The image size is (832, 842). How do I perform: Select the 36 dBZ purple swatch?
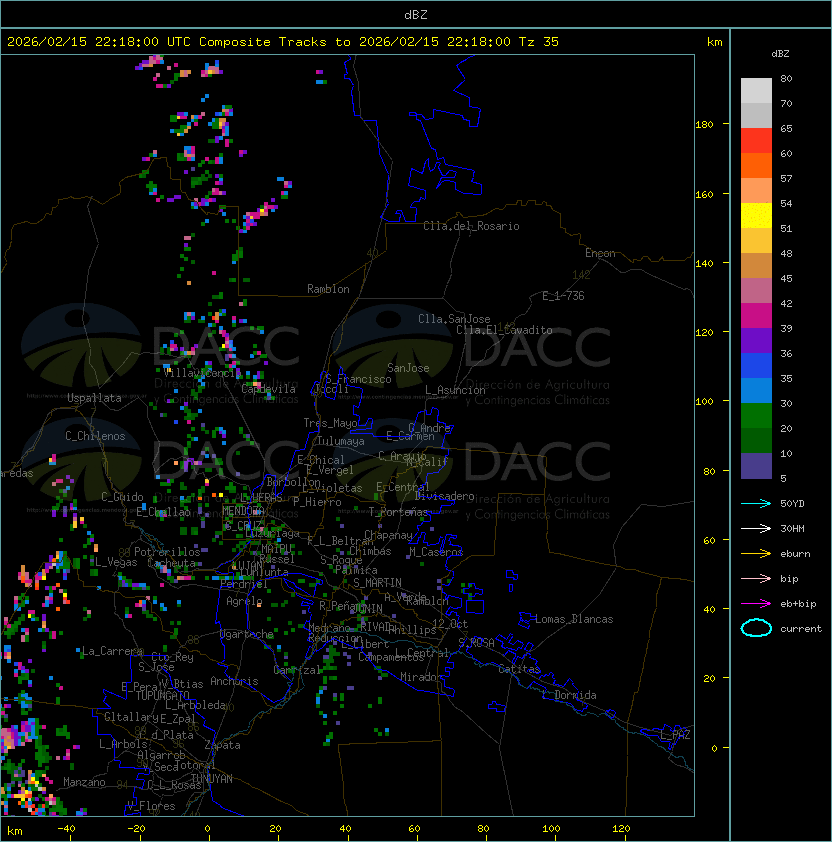coord(756,340)
